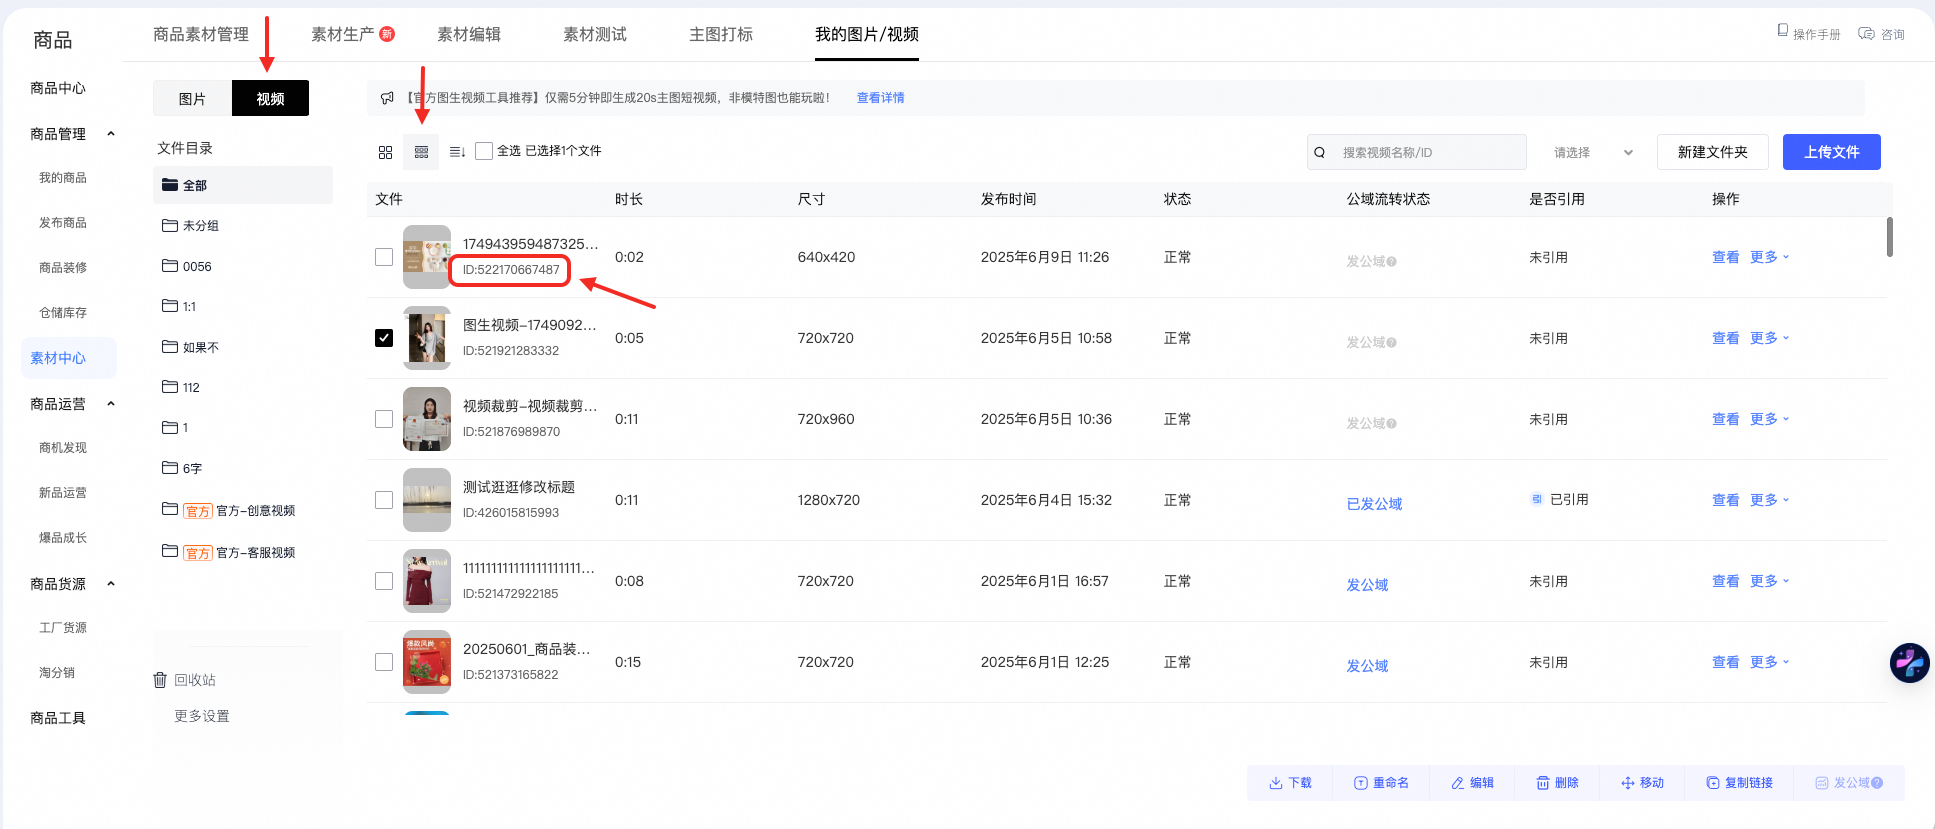This screenshot has width=1935, height=829.
Task: Click the 搜索视频名称/ID search field
Action: 1417,152
